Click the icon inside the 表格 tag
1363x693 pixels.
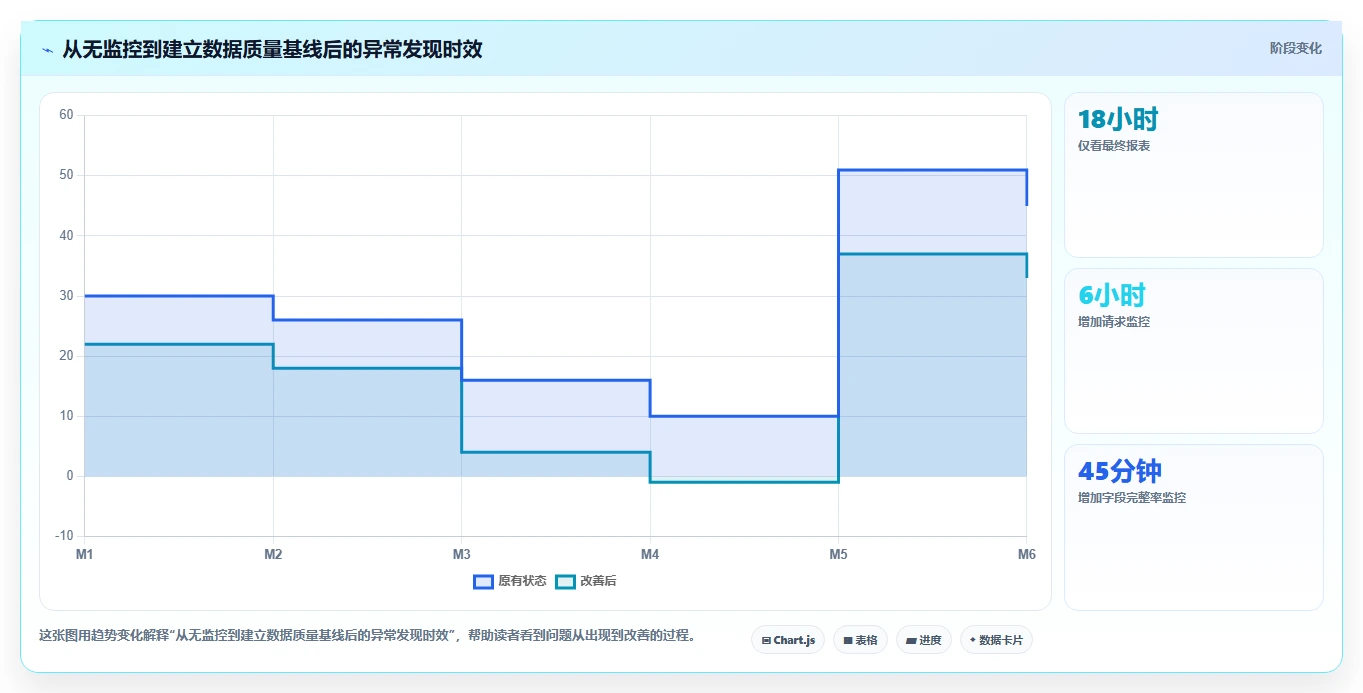(x=848, y=640)
